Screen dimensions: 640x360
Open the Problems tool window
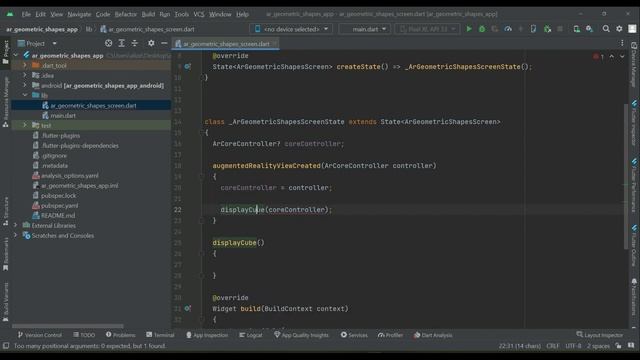point(120,335)
